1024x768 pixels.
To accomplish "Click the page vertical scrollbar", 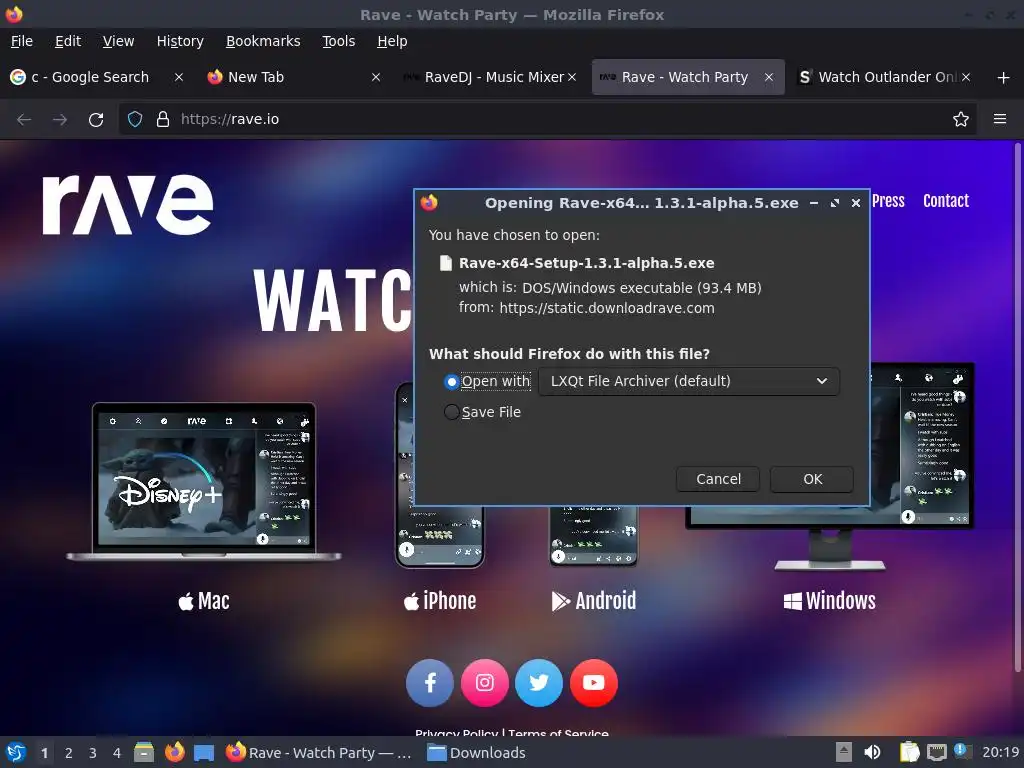I will 1017,408.
